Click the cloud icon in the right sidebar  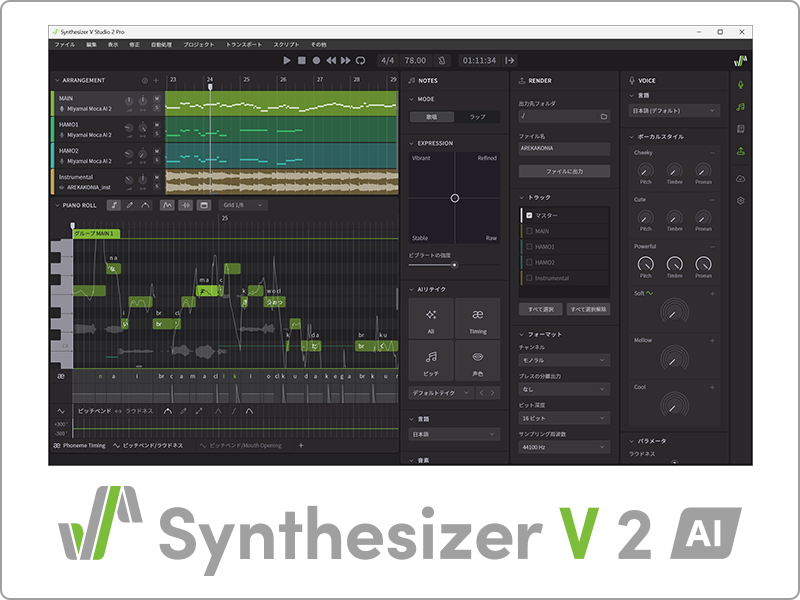[x=740, y=179]
